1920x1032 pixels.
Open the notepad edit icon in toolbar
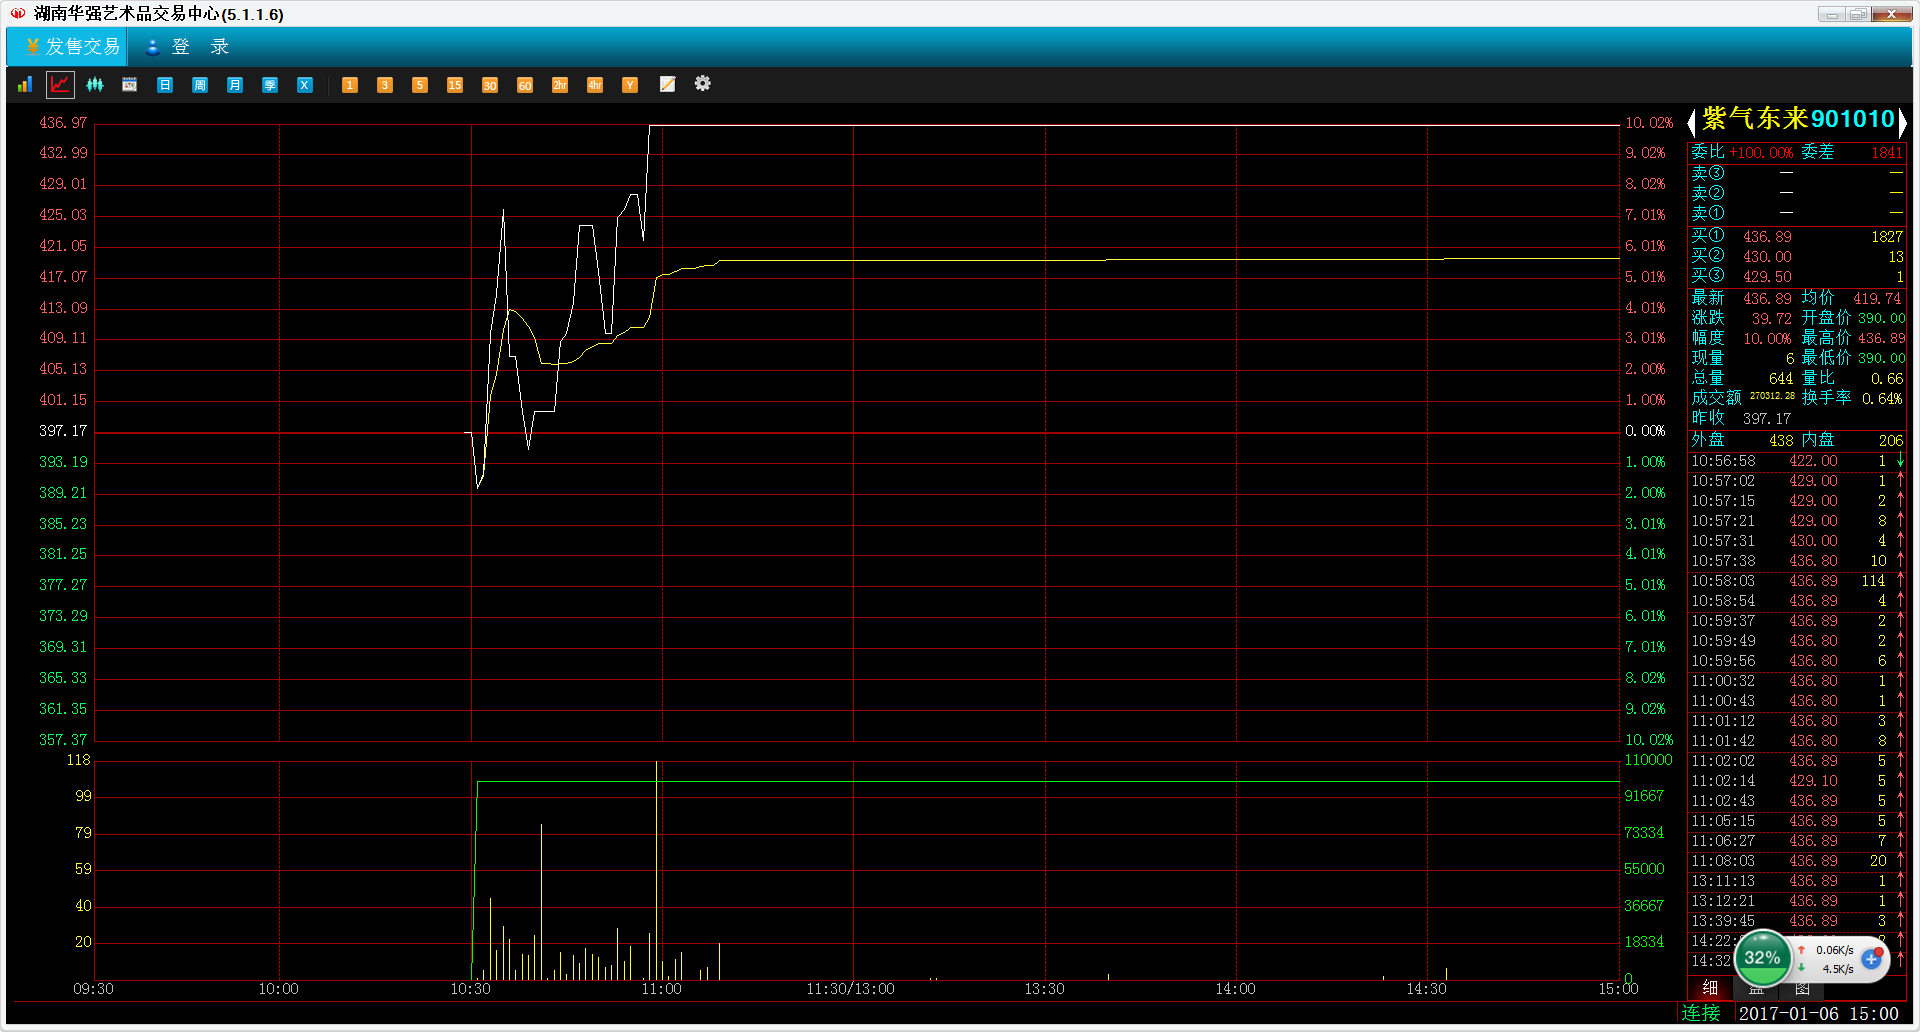(667, 84)
